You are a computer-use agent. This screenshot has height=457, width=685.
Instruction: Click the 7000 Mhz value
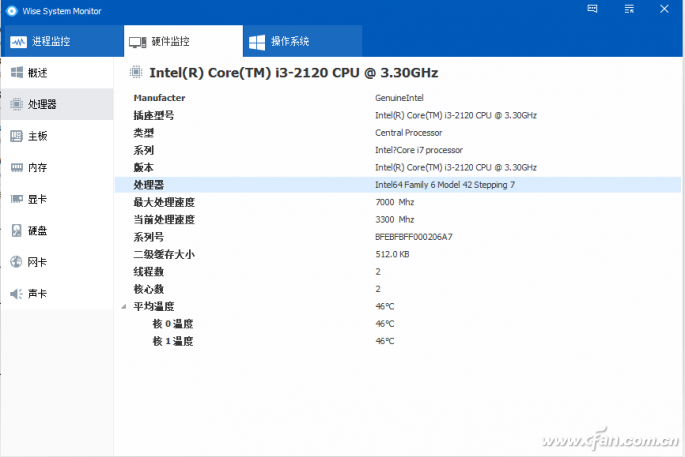pyautogui.click(x=394, y=202)
